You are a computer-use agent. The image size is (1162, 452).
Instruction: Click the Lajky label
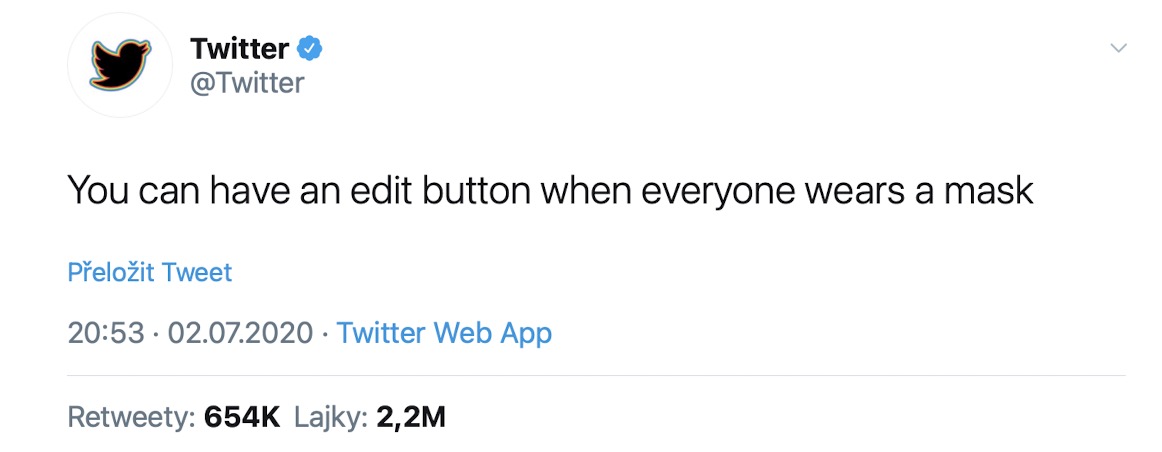pyautogui.click(x=331, y=417)
